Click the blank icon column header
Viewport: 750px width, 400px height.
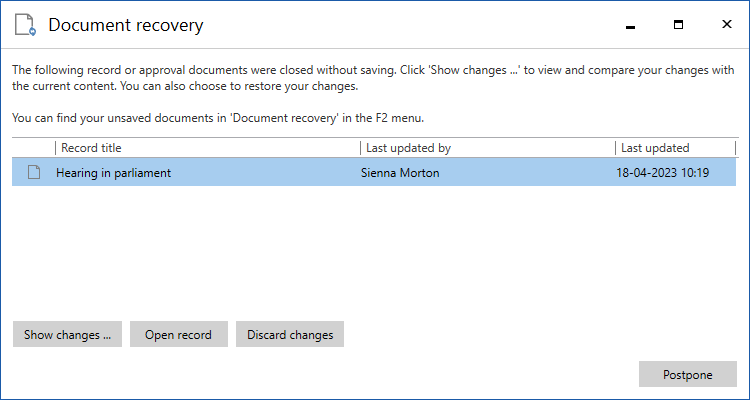coord(33,148)
